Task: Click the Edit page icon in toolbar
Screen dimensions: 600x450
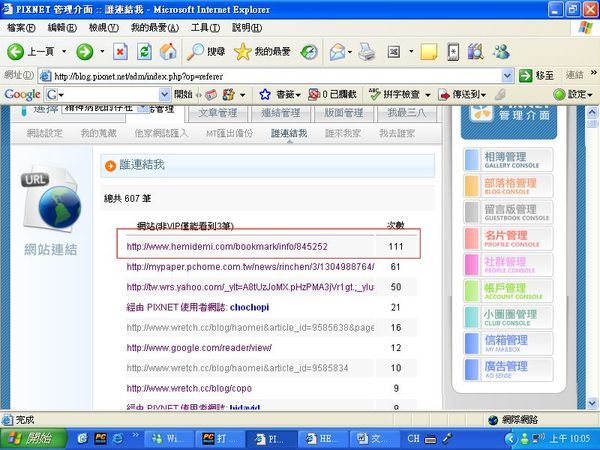Action: 394,52
